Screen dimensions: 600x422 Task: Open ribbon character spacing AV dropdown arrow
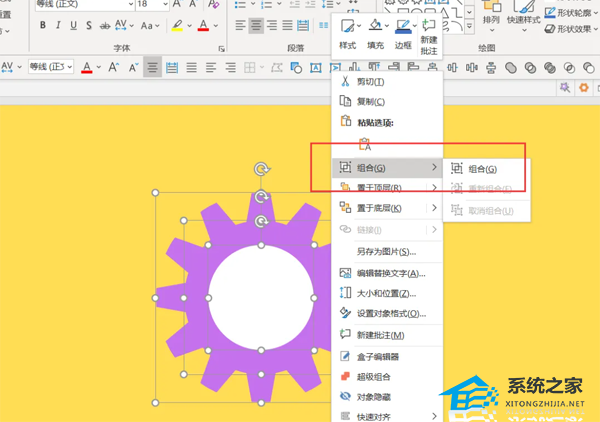click(x=132, y=26)
